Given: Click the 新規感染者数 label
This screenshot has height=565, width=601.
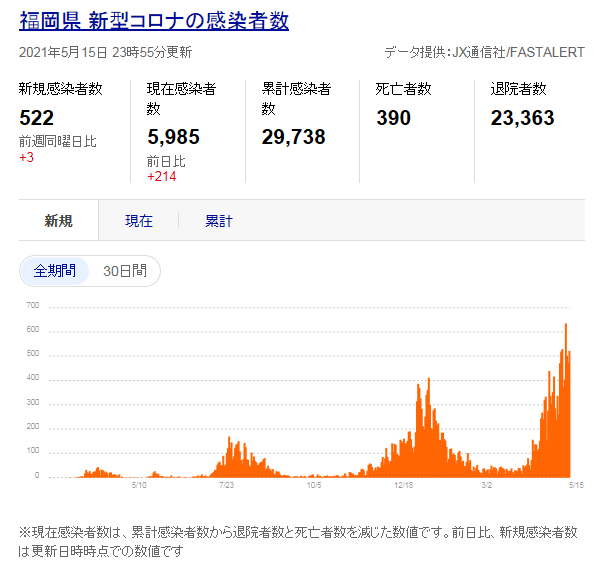Looking at the screenshot, I should [61, 89].
